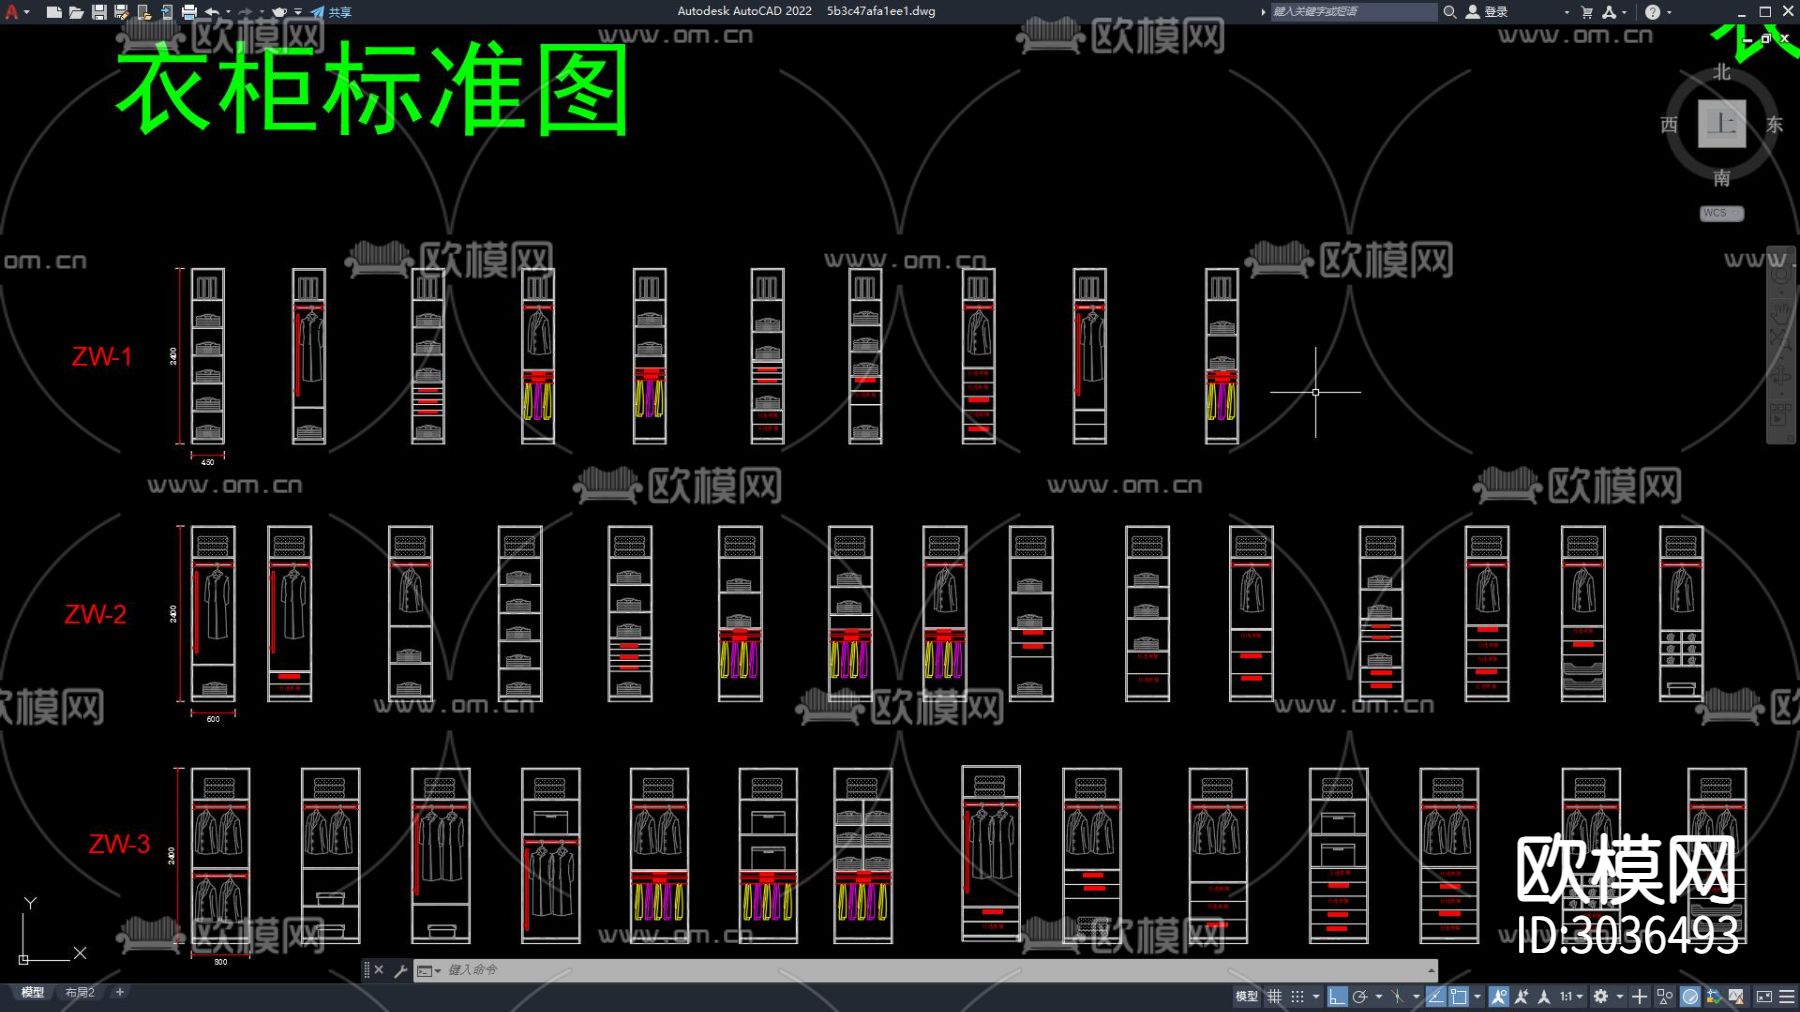Select the ZW-1 label text
Screen dimensions: 1800x1012
pyautogui.click(x=101, y=356)
